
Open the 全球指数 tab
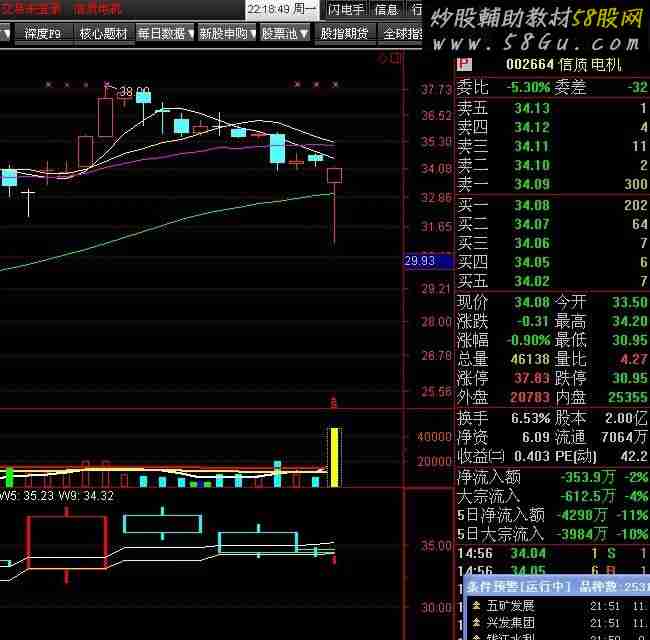(x=401, y=34)
